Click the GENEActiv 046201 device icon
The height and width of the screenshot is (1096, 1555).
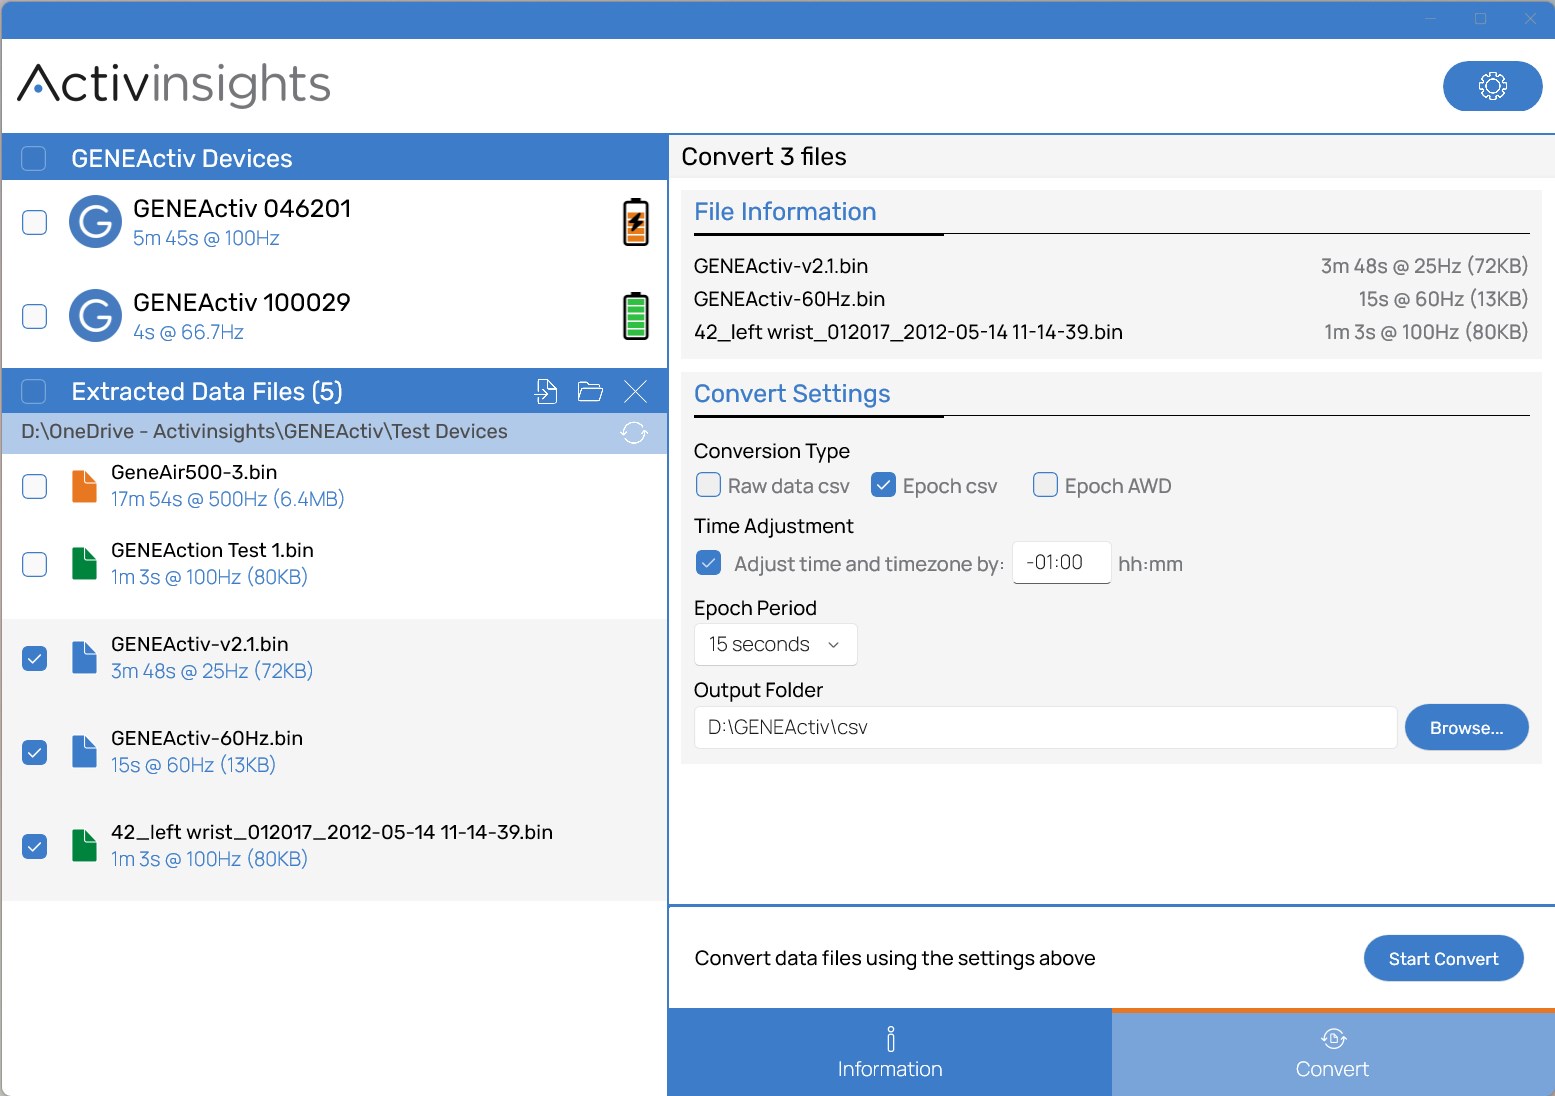[95, 222]
